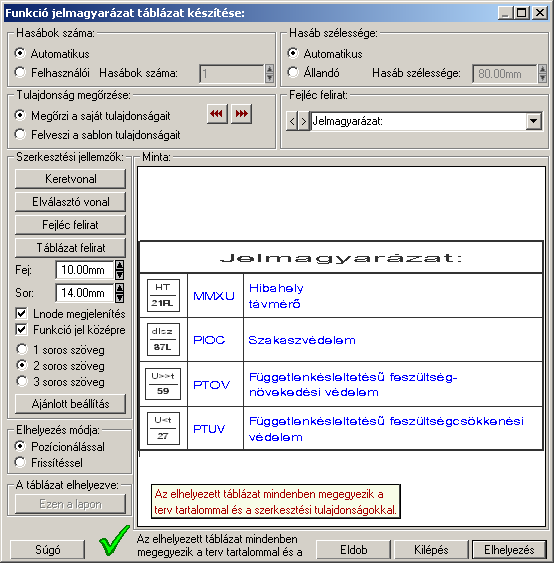
Task: Click the green checkmark status icon
Action: point(114,540)
